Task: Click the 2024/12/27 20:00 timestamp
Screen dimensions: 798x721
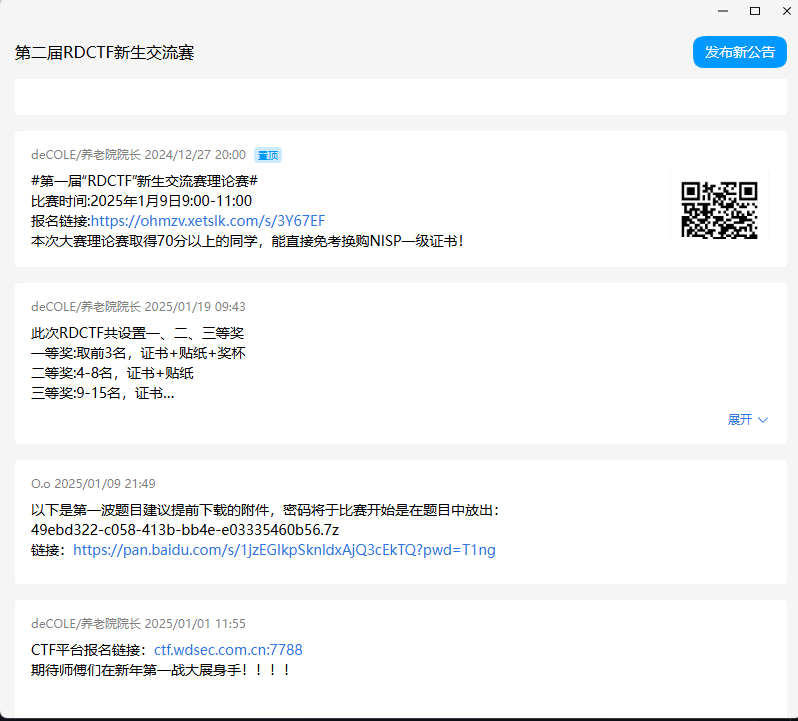Action: point(195,155)
